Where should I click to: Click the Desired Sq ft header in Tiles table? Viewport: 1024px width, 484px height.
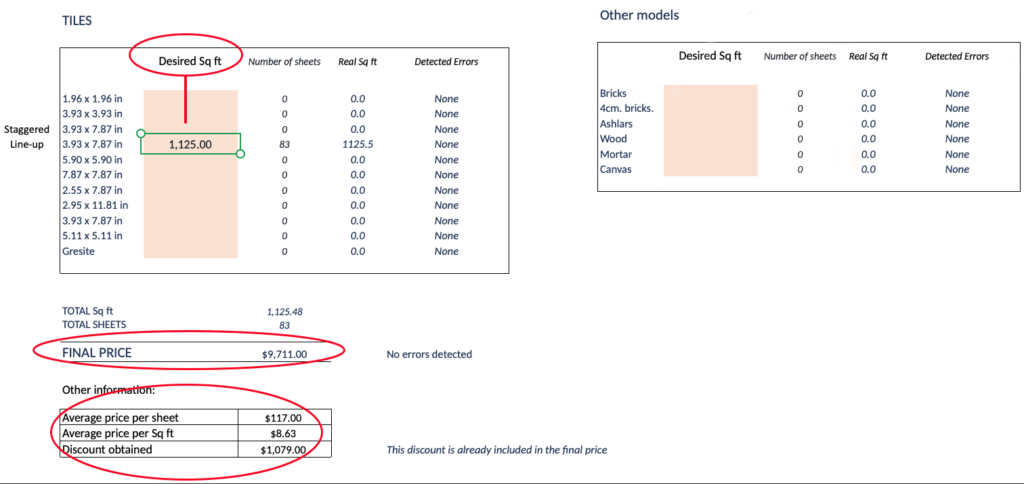(x=190, y=61)
